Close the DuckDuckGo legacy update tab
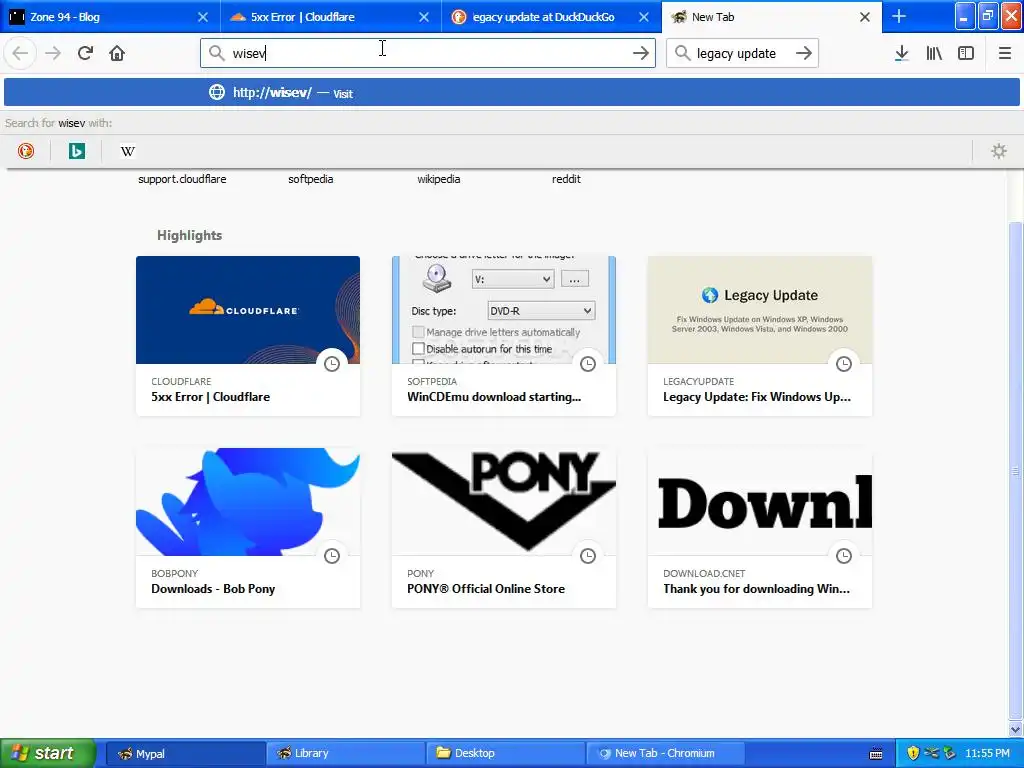 (x=644, y=17)
